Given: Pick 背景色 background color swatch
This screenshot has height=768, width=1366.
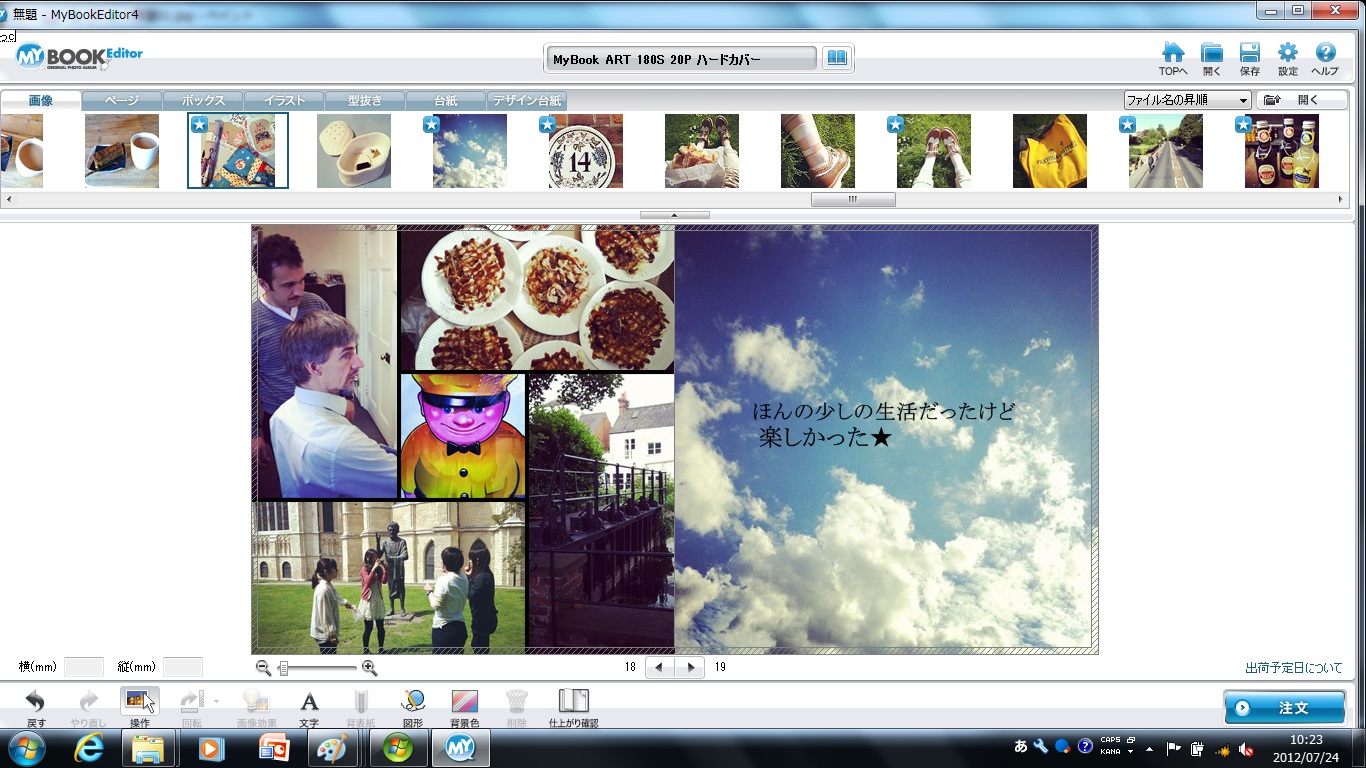Looking at the screenshot, I should coord(464,703).
